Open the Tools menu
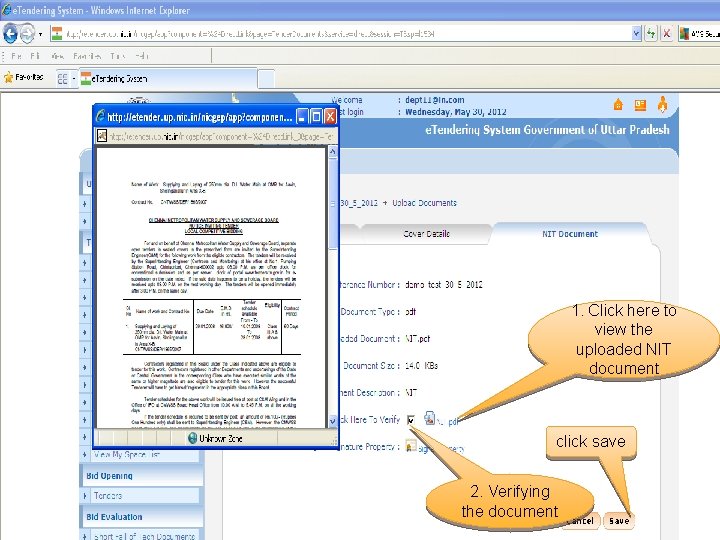Screen dimensions: 720x540 (x=118, y=56)
